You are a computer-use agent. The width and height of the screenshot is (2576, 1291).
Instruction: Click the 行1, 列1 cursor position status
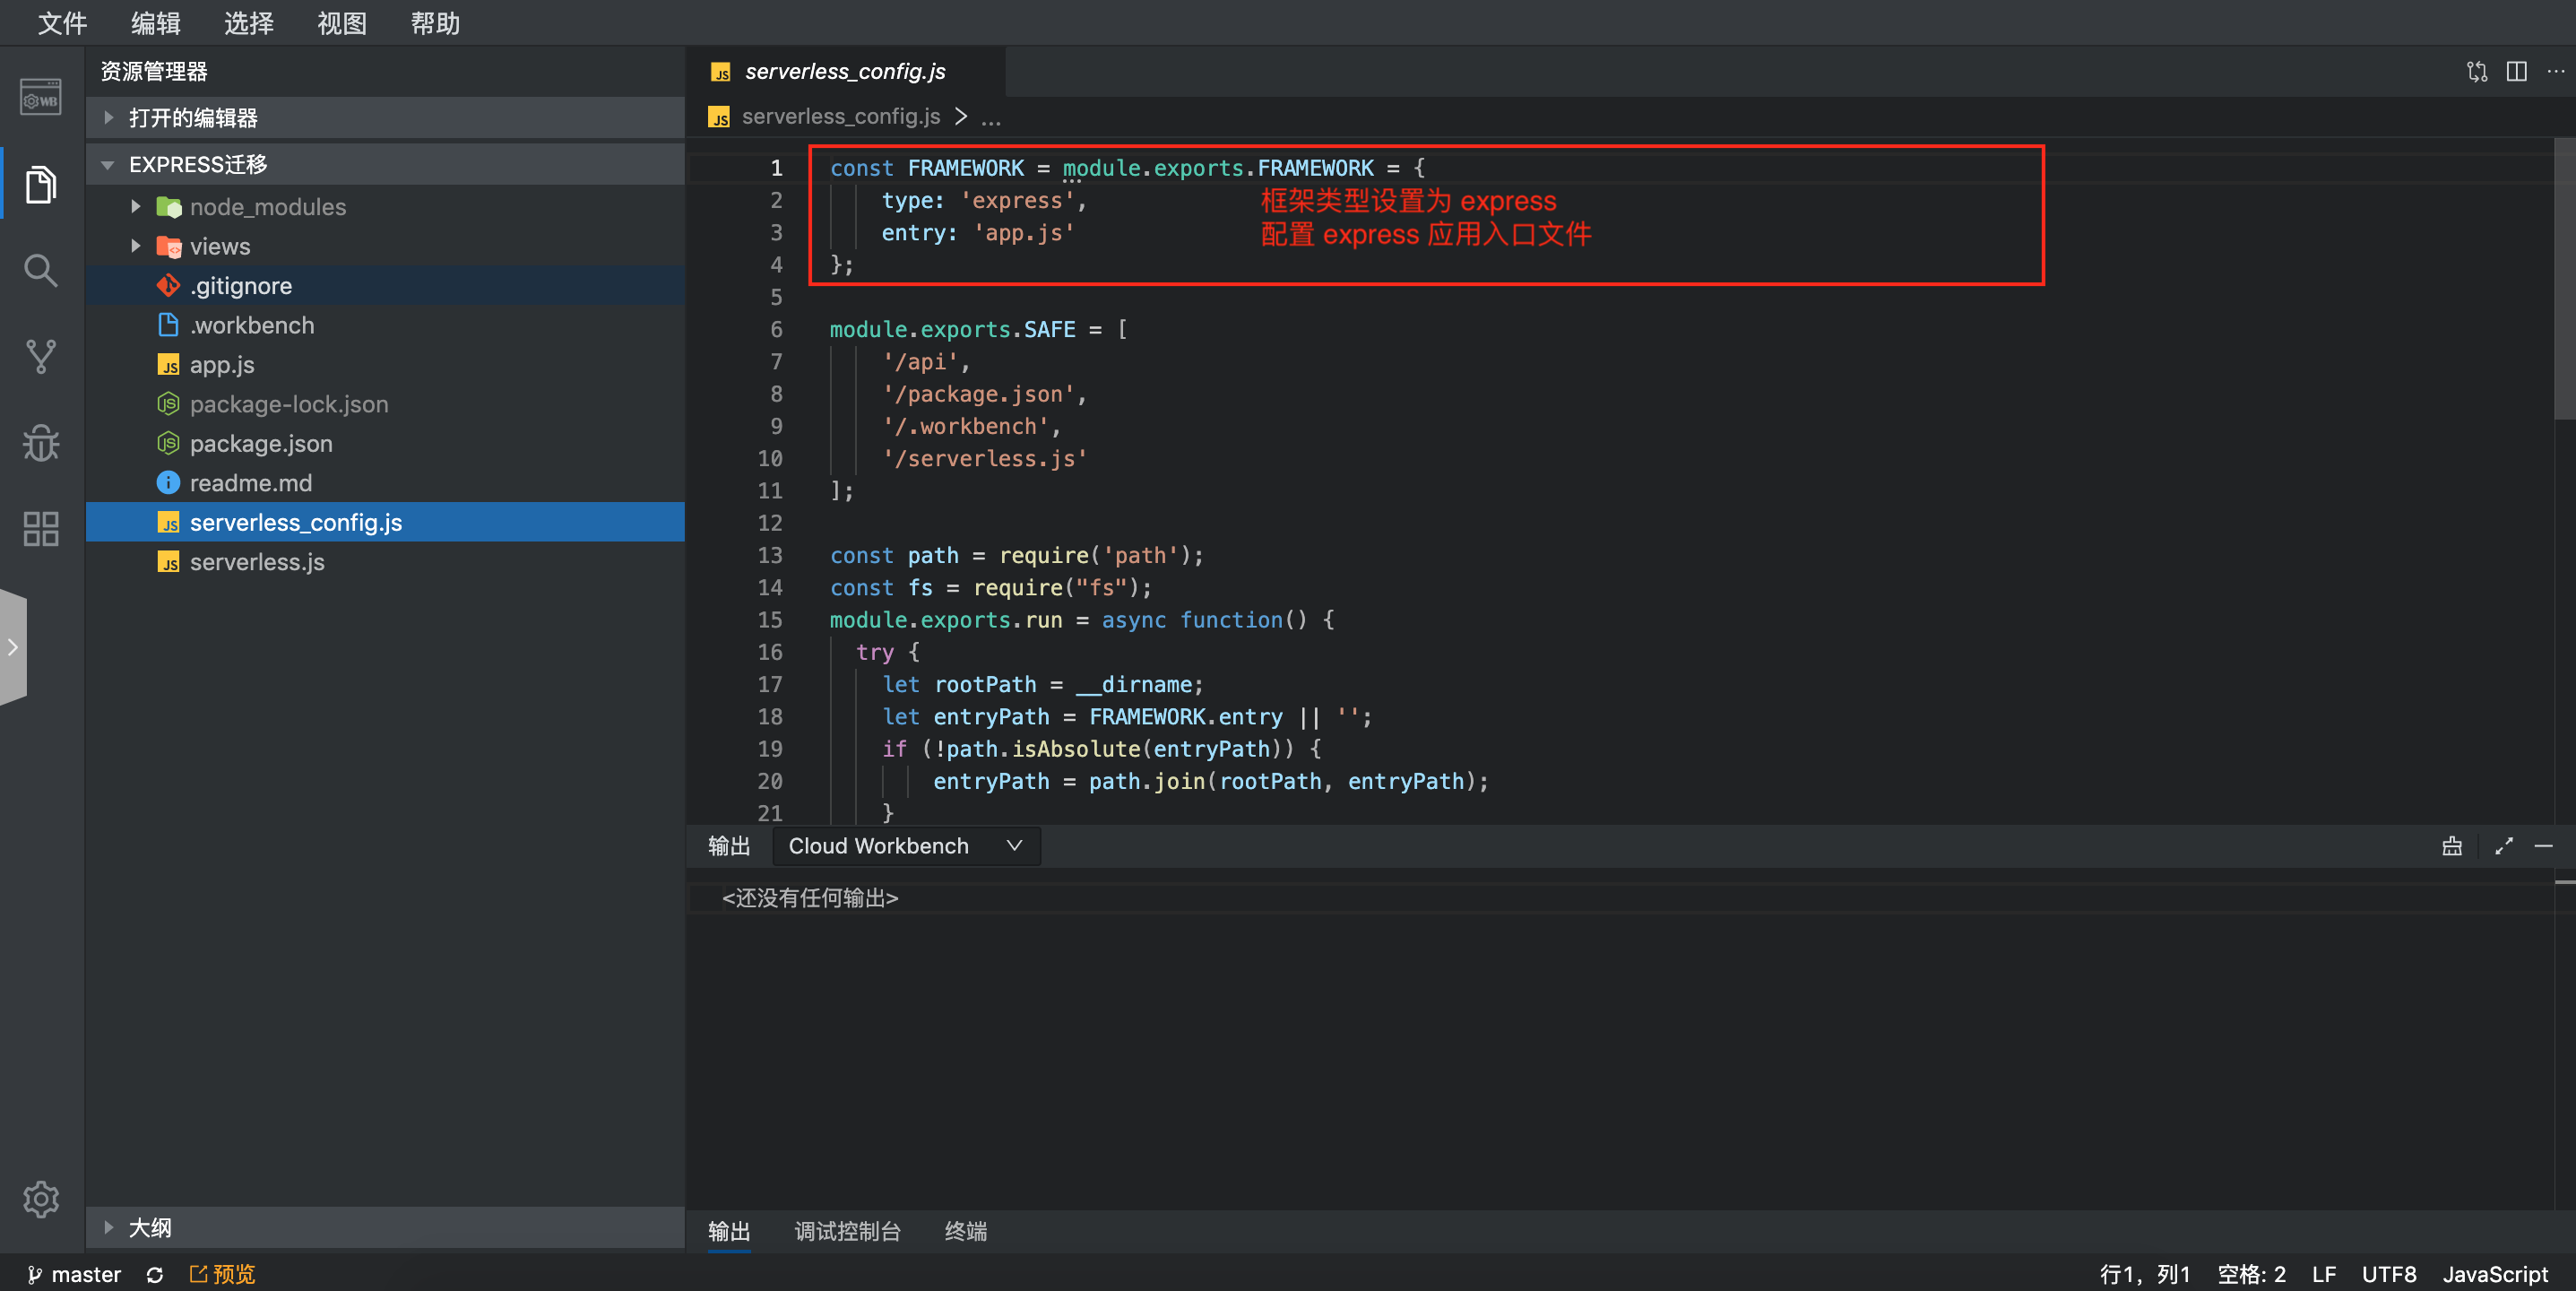coord(2145,1274)
